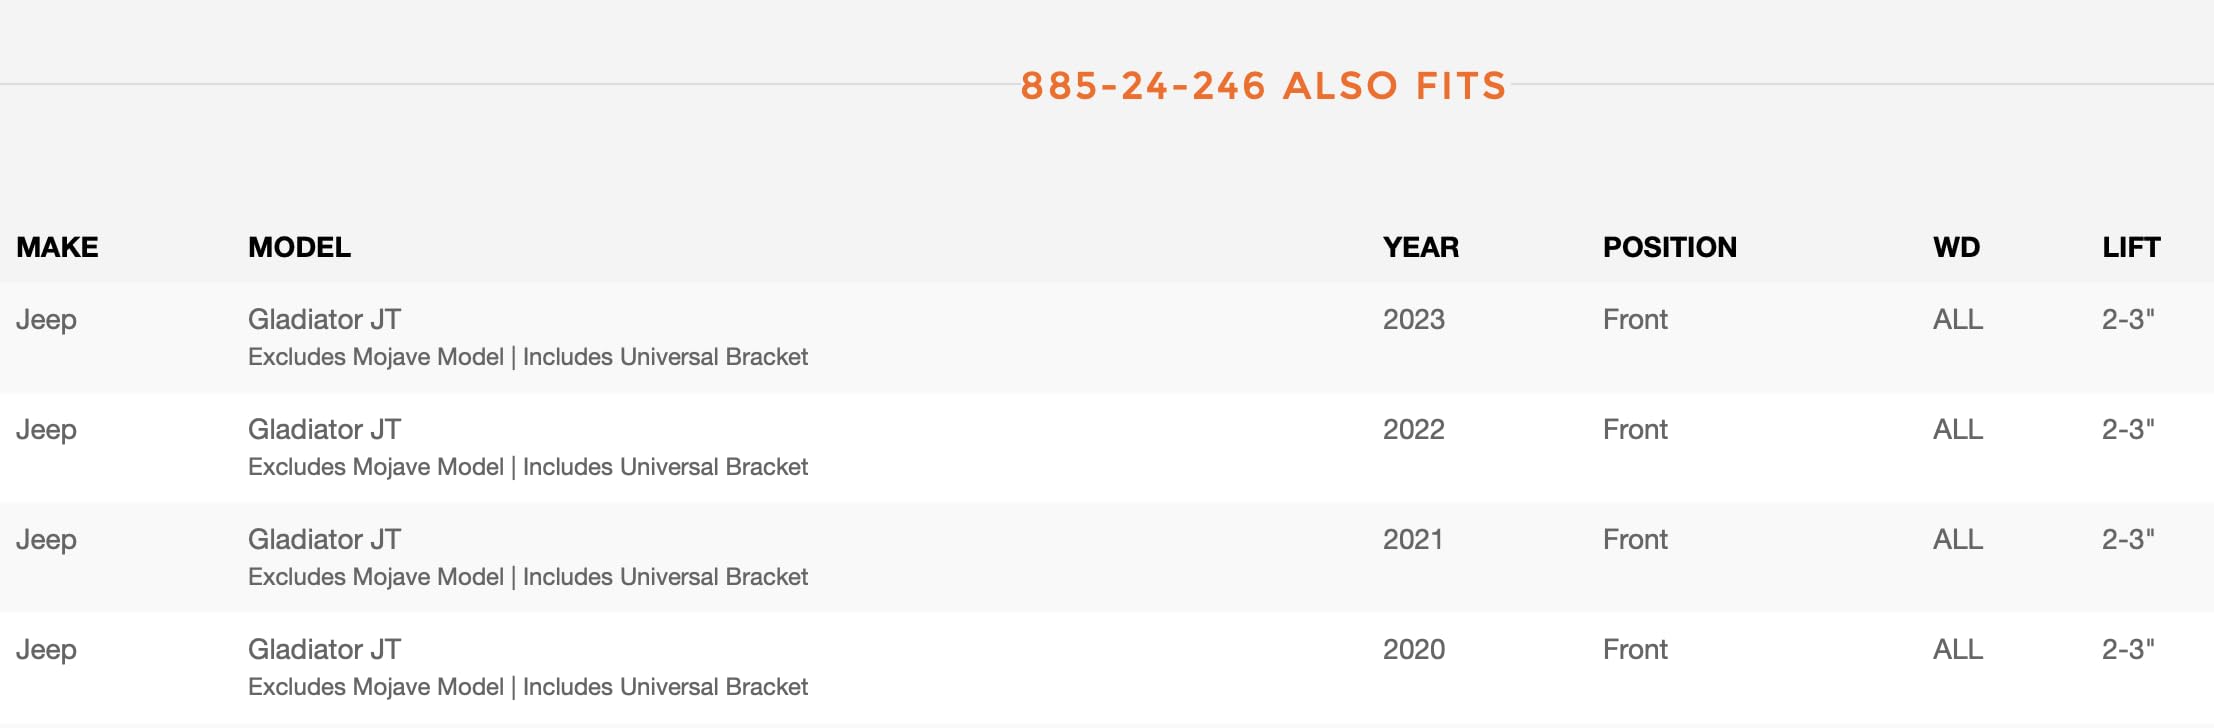This screenshot has width=2214, height=728.
Task: Click the 885-24-246 ALSO FITS heading
Action: 1263,86
